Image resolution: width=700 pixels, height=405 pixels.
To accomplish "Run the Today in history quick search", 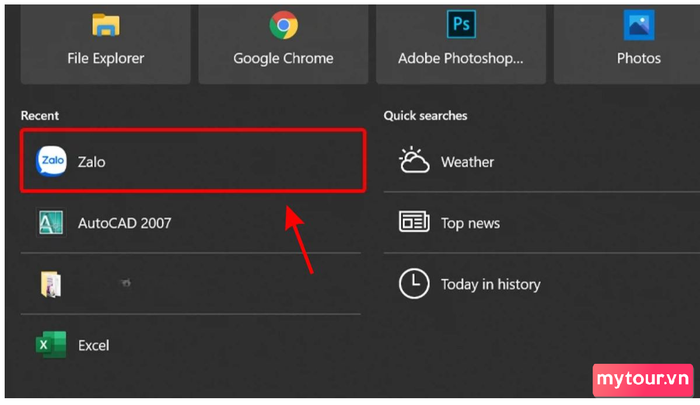I will (542, 284).
